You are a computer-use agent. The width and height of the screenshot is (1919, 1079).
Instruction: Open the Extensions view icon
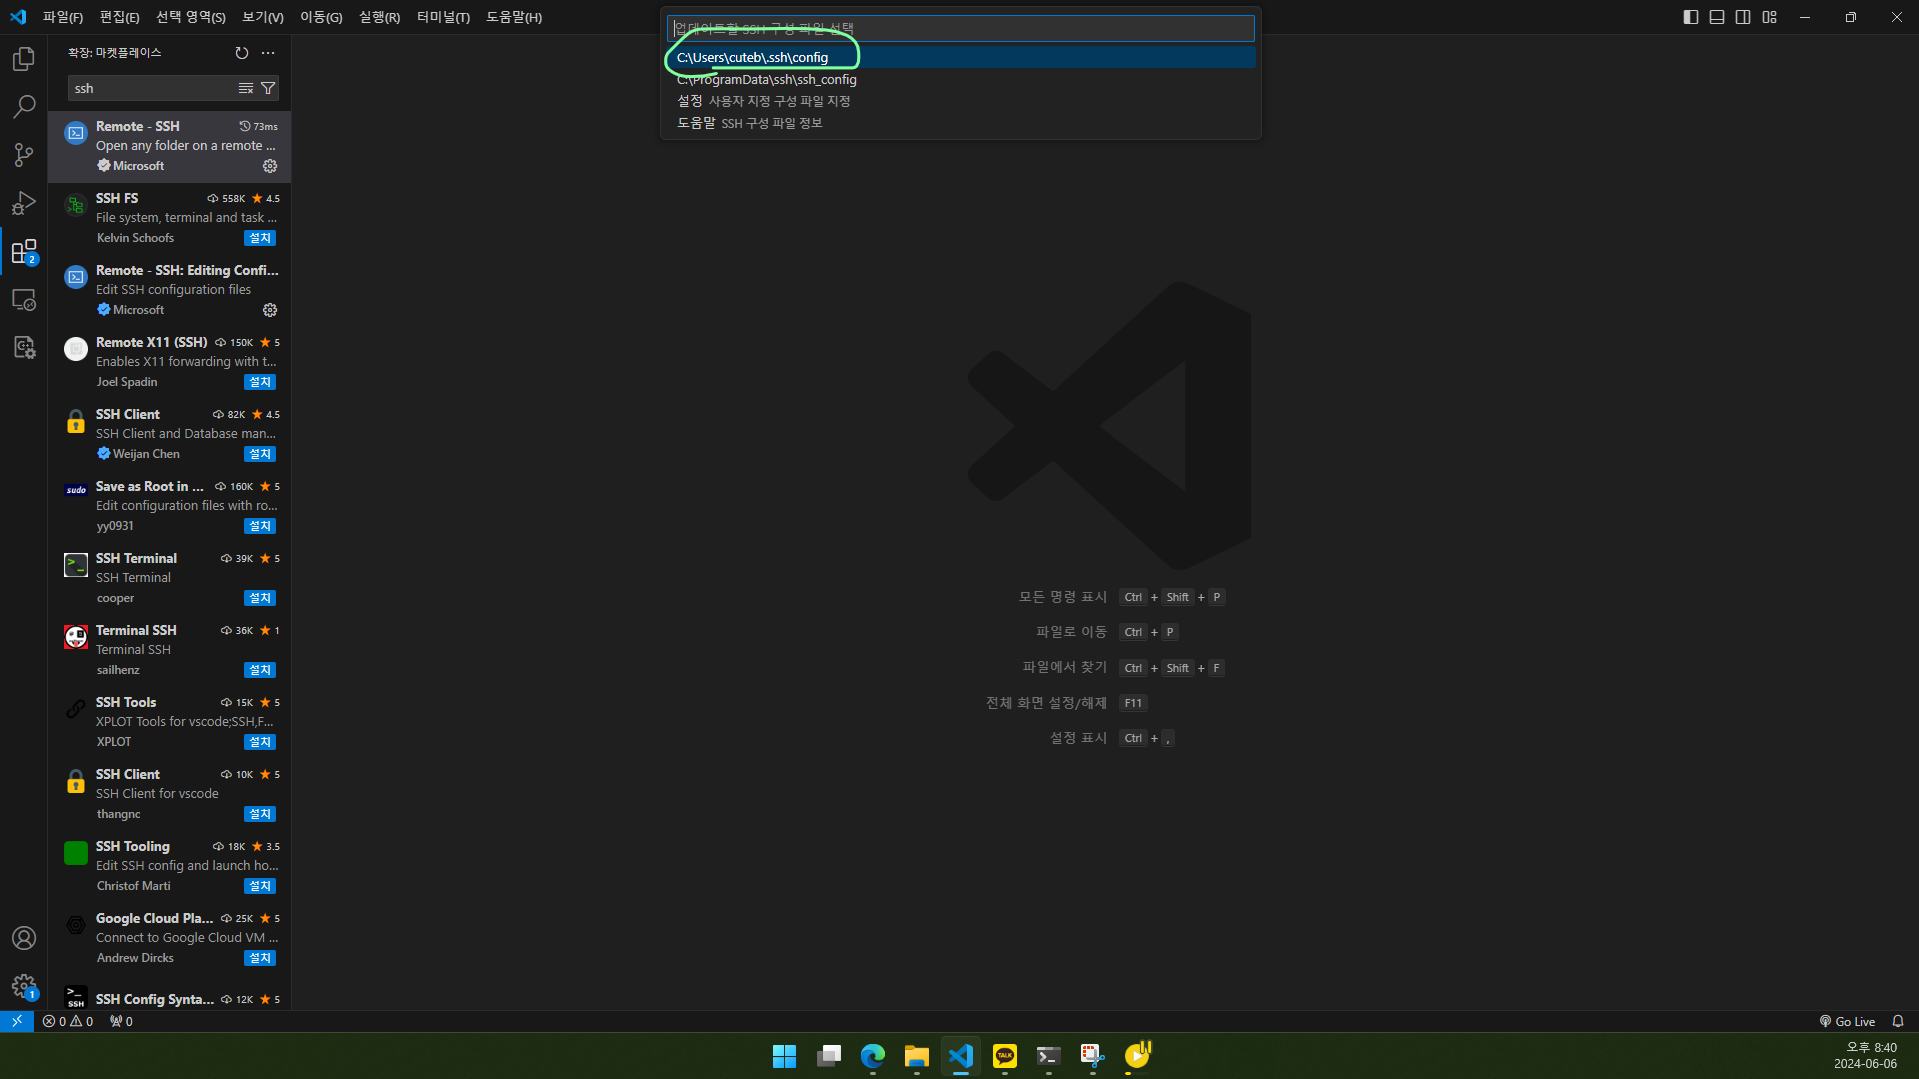coord(24,251)
